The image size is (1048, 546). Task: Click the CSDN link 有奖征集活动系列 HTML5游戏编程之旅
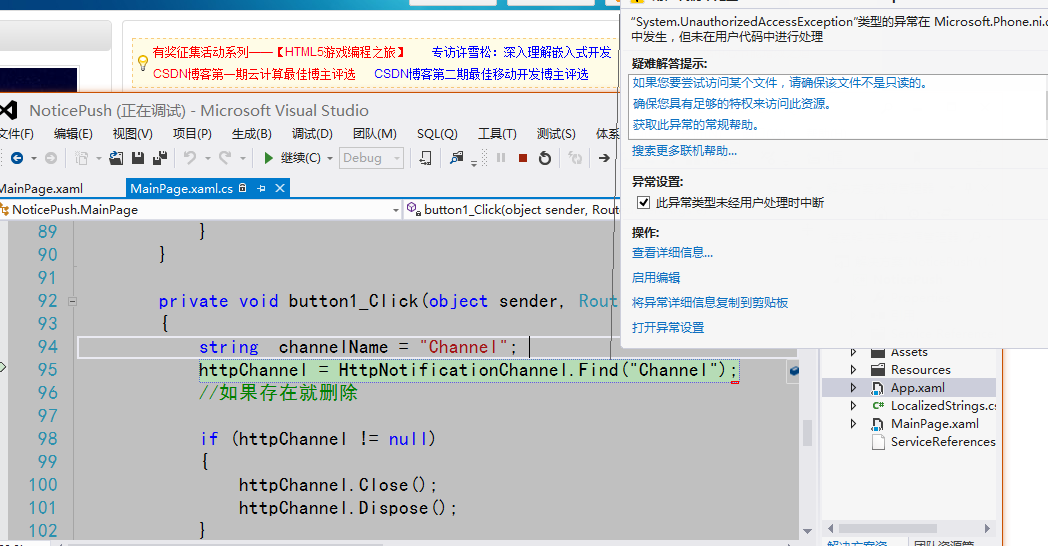[x=279, y=52]
